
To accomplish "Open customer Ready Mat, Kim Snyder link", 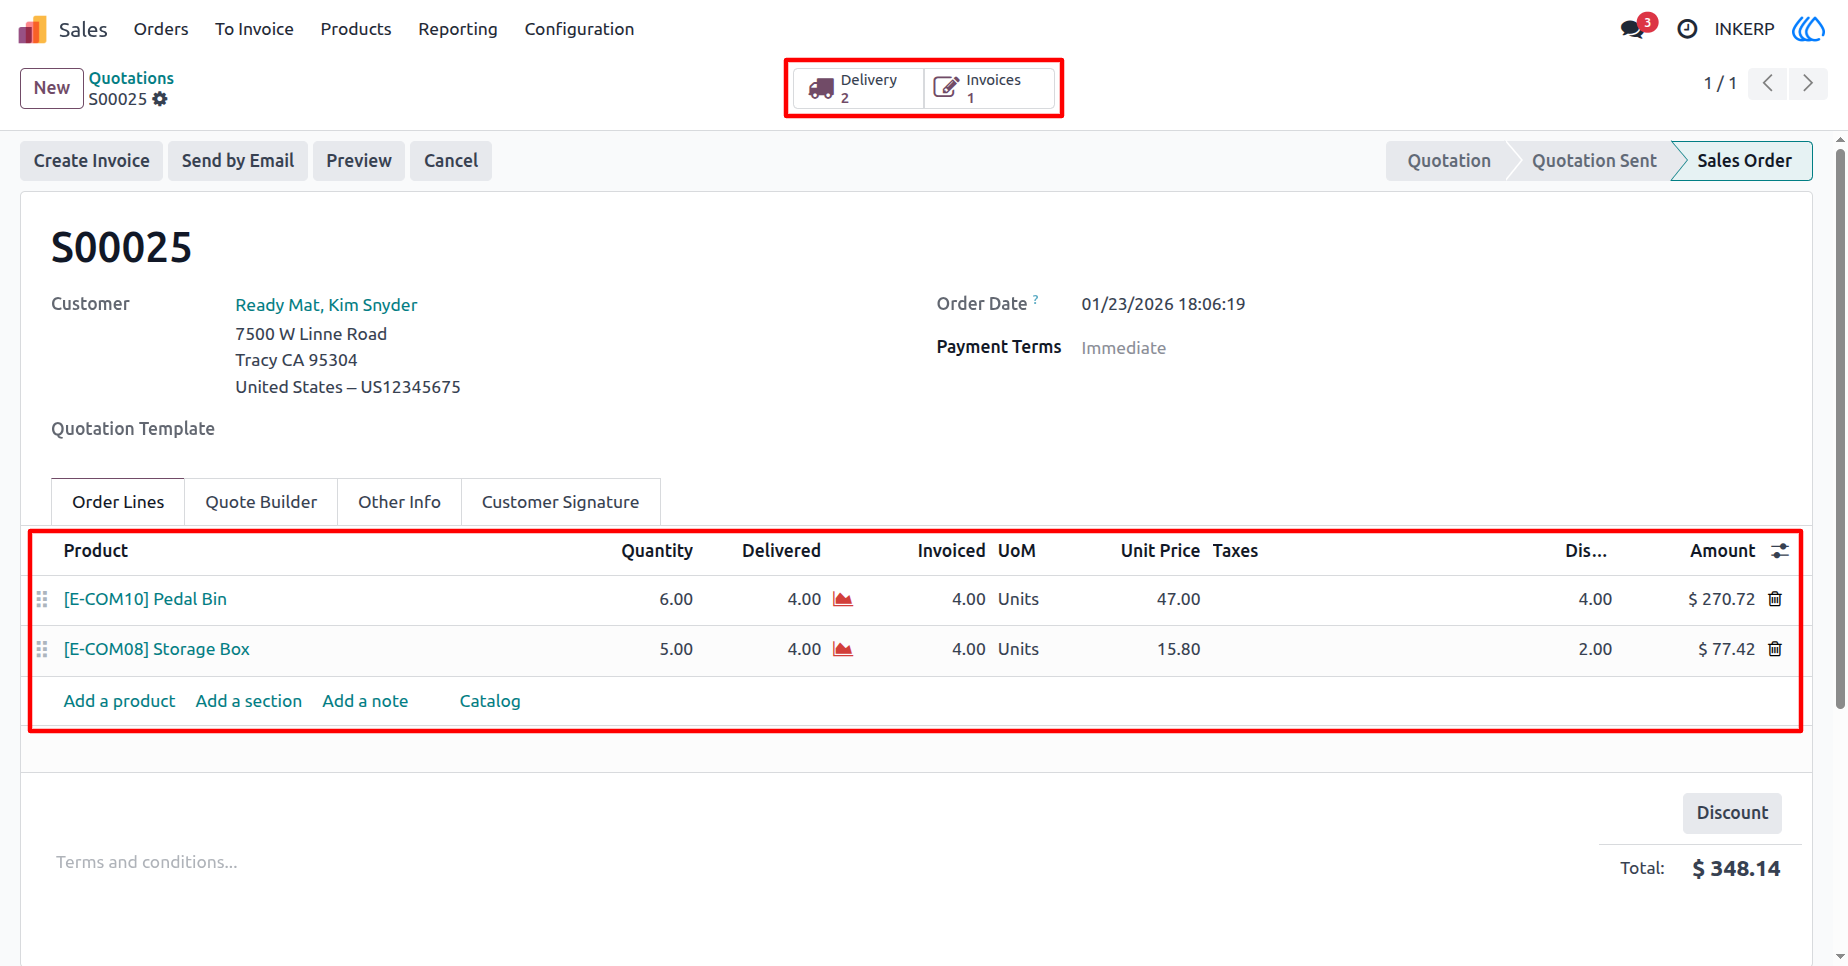I will [x=326, y=305].
